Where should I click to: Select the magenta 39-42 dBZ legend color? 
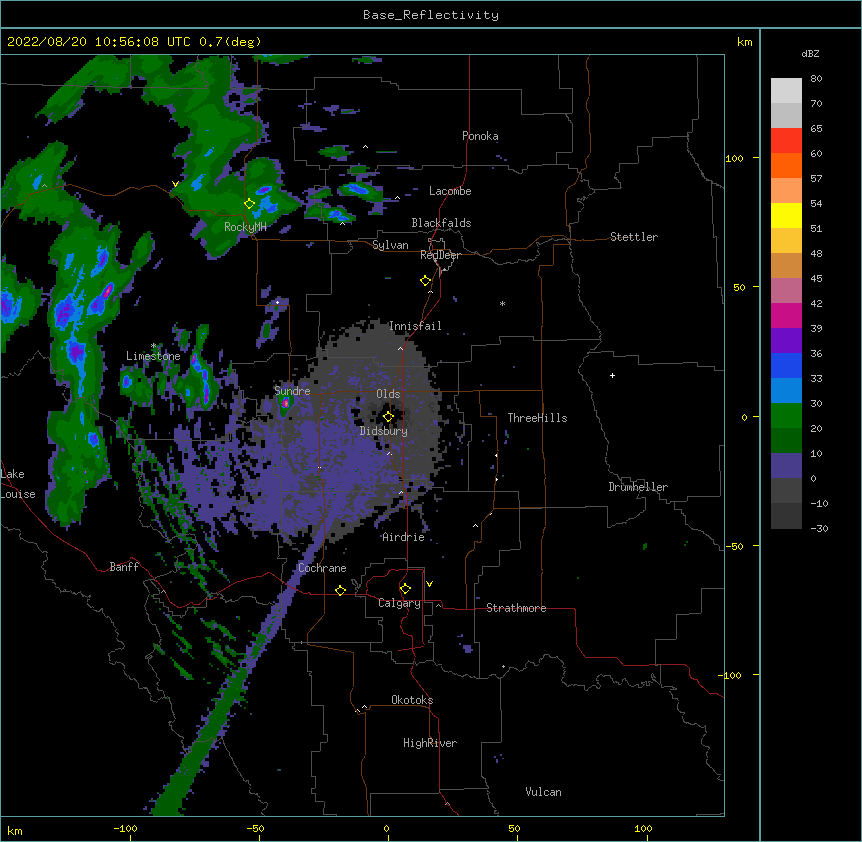click(x=786, y=315)
